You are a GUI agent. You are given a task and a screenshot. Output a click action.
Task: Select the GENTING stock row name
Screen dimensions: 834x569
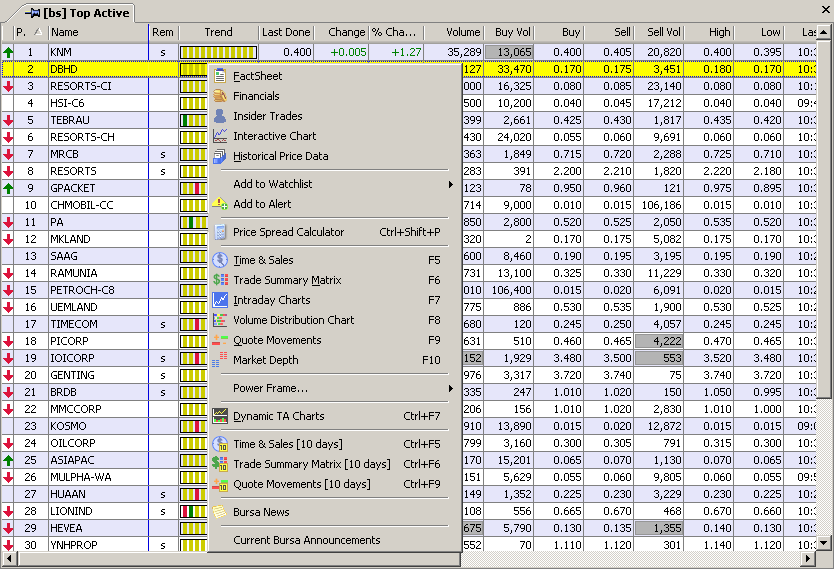pyautogui.click(x=72, y=375)
